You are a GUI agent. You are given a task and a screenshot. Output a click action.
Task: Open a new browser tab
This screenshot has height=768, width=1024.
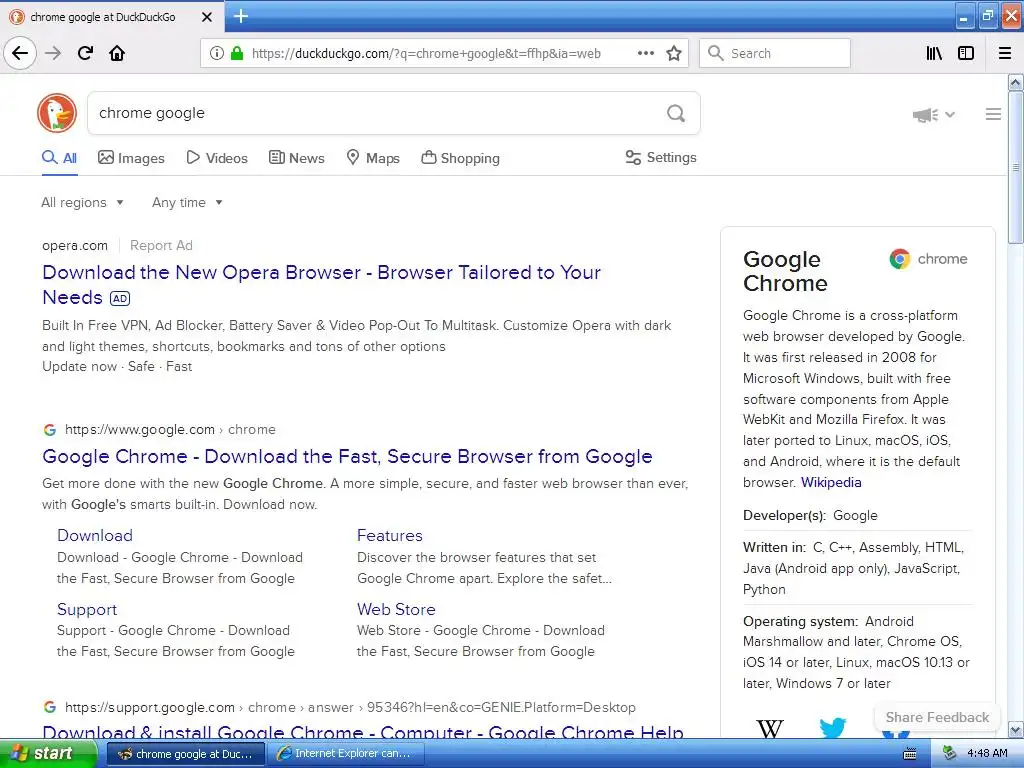[240, 16]
